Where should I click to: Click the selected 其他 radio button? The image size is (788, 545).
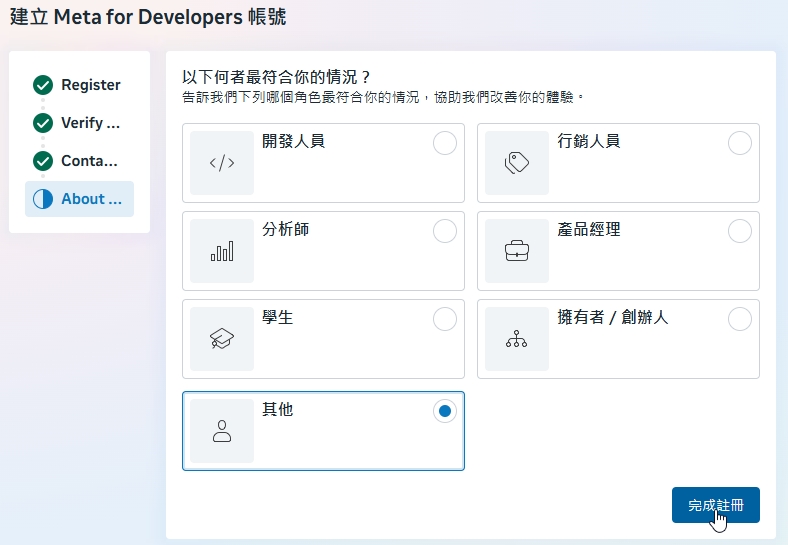[x=445, y=411]
